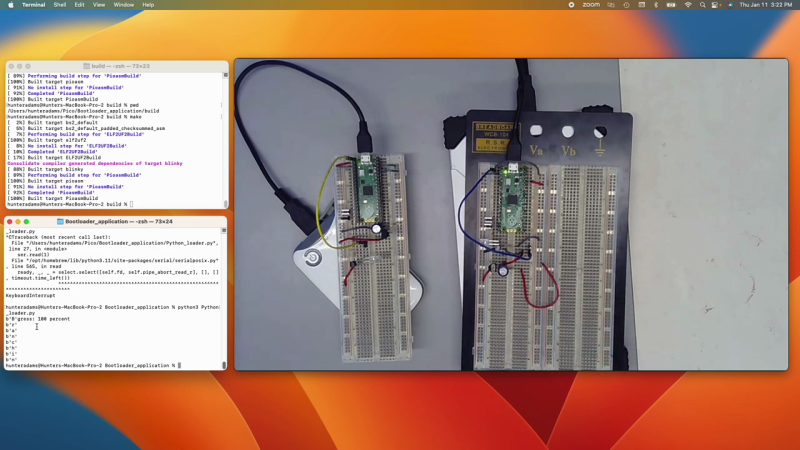The width and height of the screenshot is (800, 450).
Task: Open the Help menu
Action: click(148, 5)
